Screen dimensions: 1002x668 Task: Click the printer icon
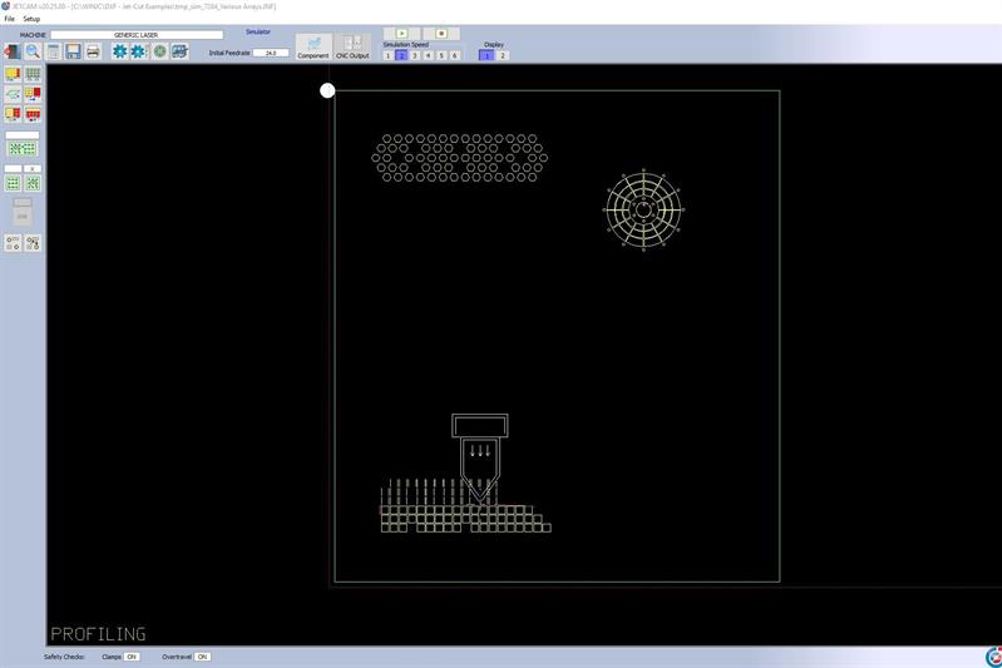point(93,51)
